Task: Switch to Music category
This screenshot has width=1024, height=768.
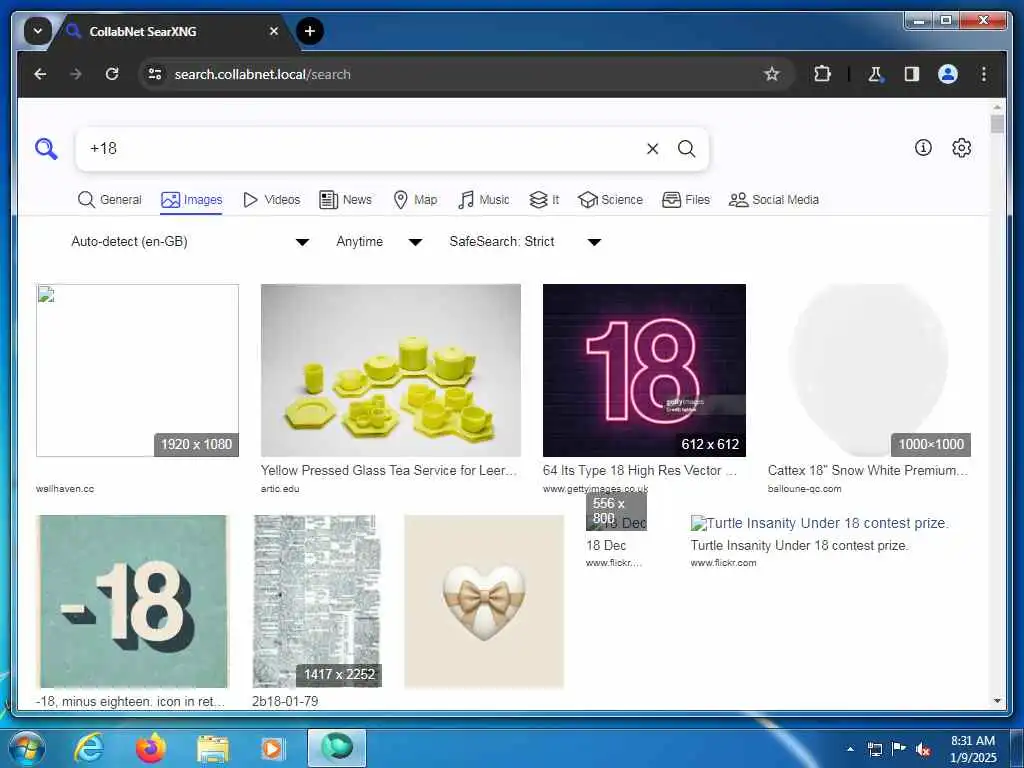Action: pyautogui.click(x=484, y=200)
